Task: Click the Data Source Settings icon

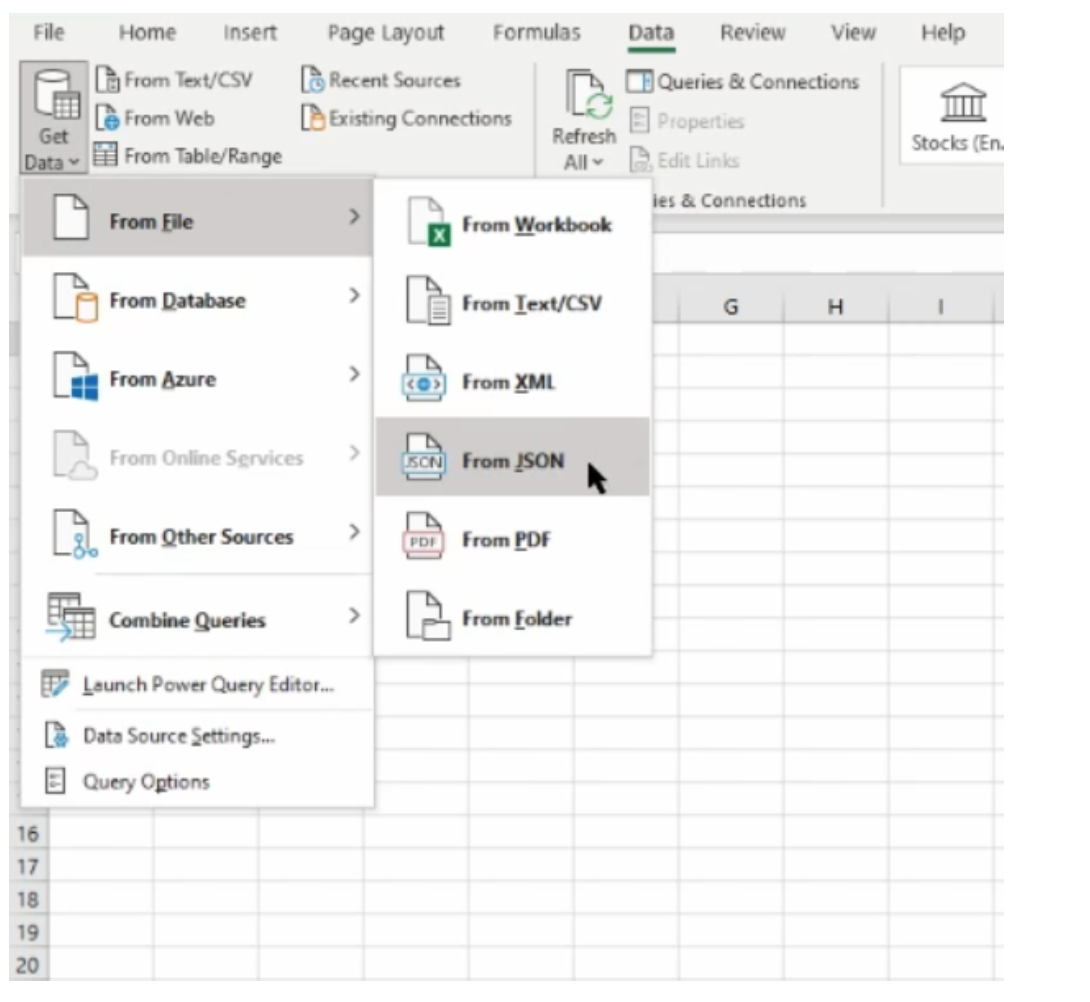Action: coord(56,735)
